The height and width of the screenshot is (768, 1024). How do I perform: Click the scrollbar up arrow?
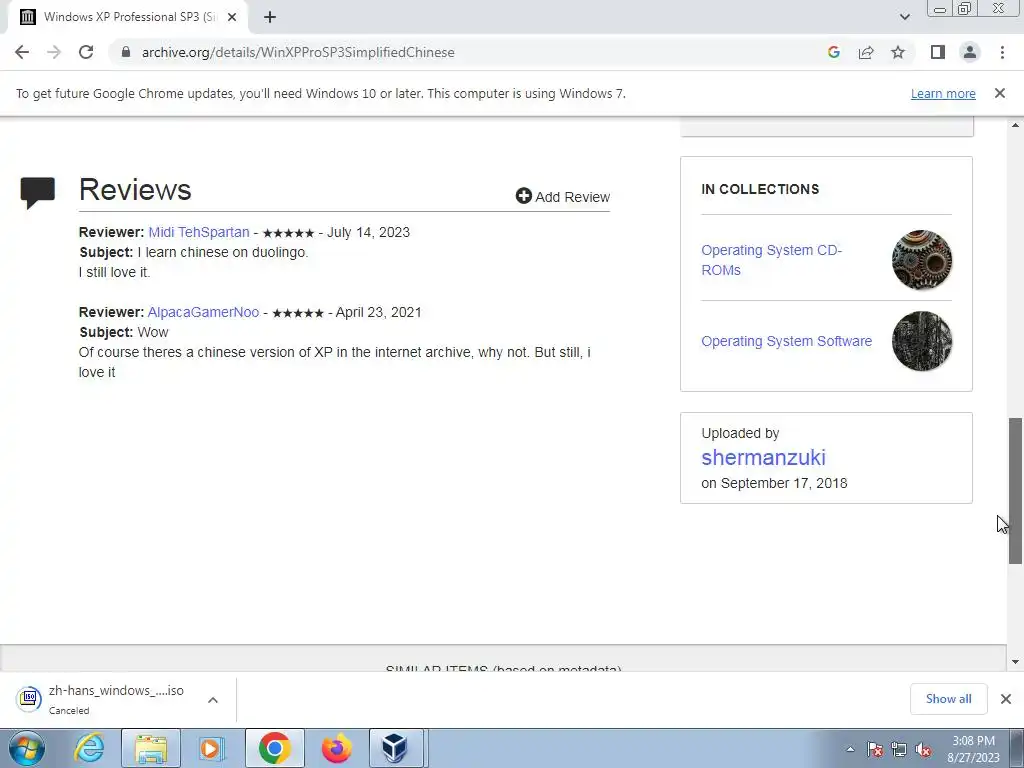coord(1016,125)
